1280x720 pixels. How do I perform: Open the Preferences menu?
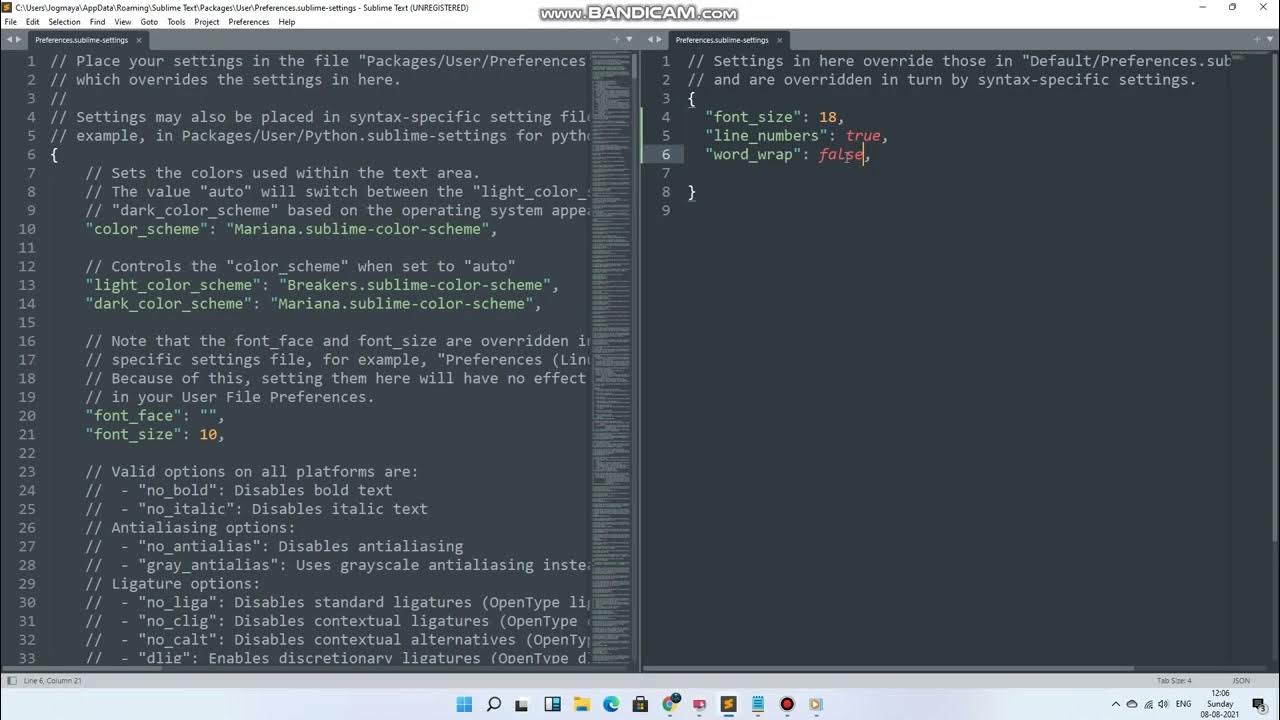[x=248, y=21]
